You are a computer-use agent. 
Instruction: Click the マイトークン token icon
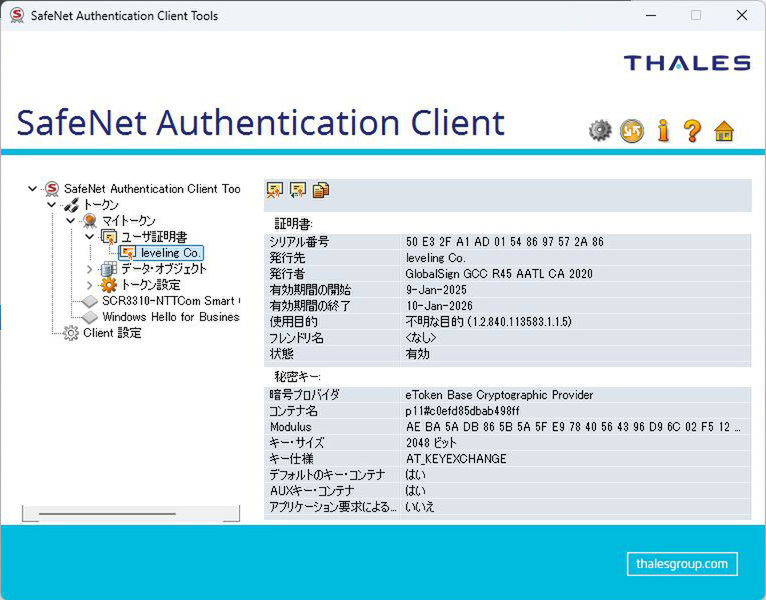click(x=90, y=221)
